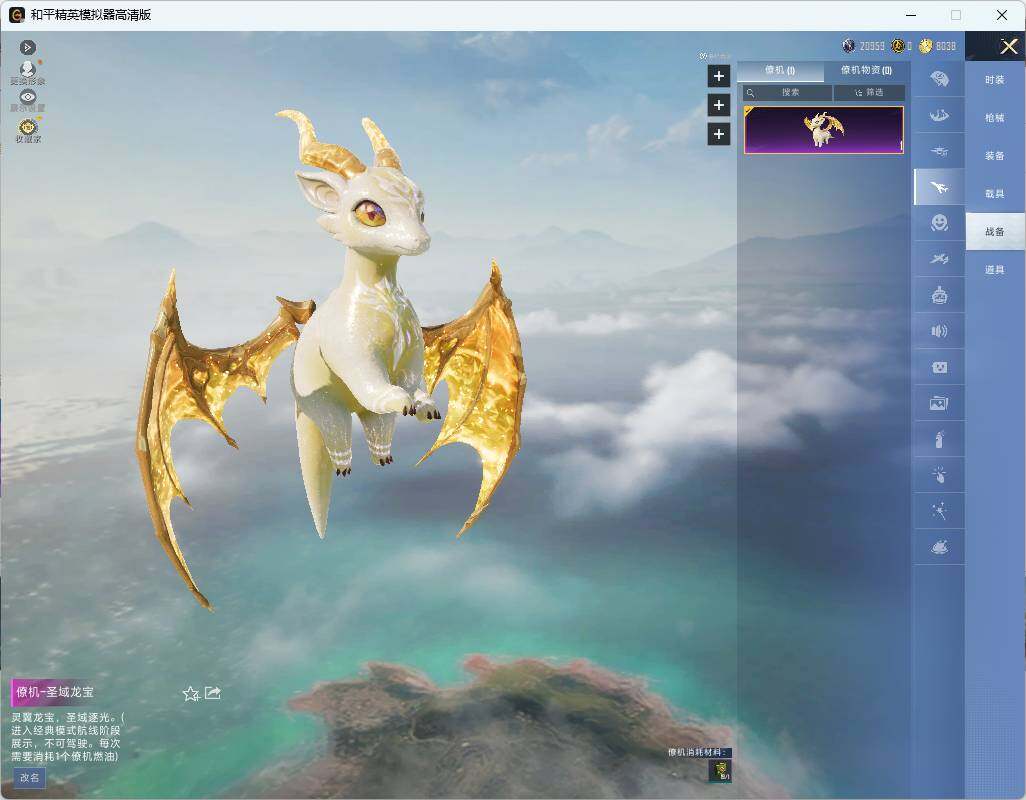This screenshot has height=800, width=1026.
Task: Click the 僚机-圣域龙宝 item title
Action: pos(54,692)
